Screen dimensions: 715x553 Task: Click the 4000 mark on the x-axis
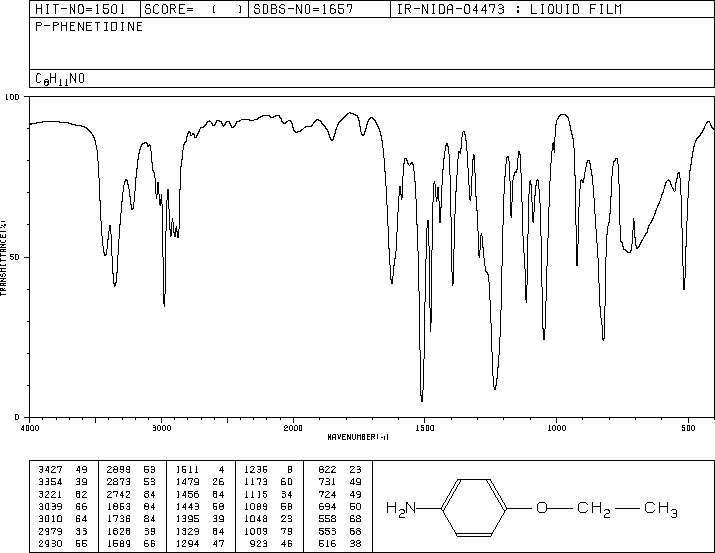(30, 427)
